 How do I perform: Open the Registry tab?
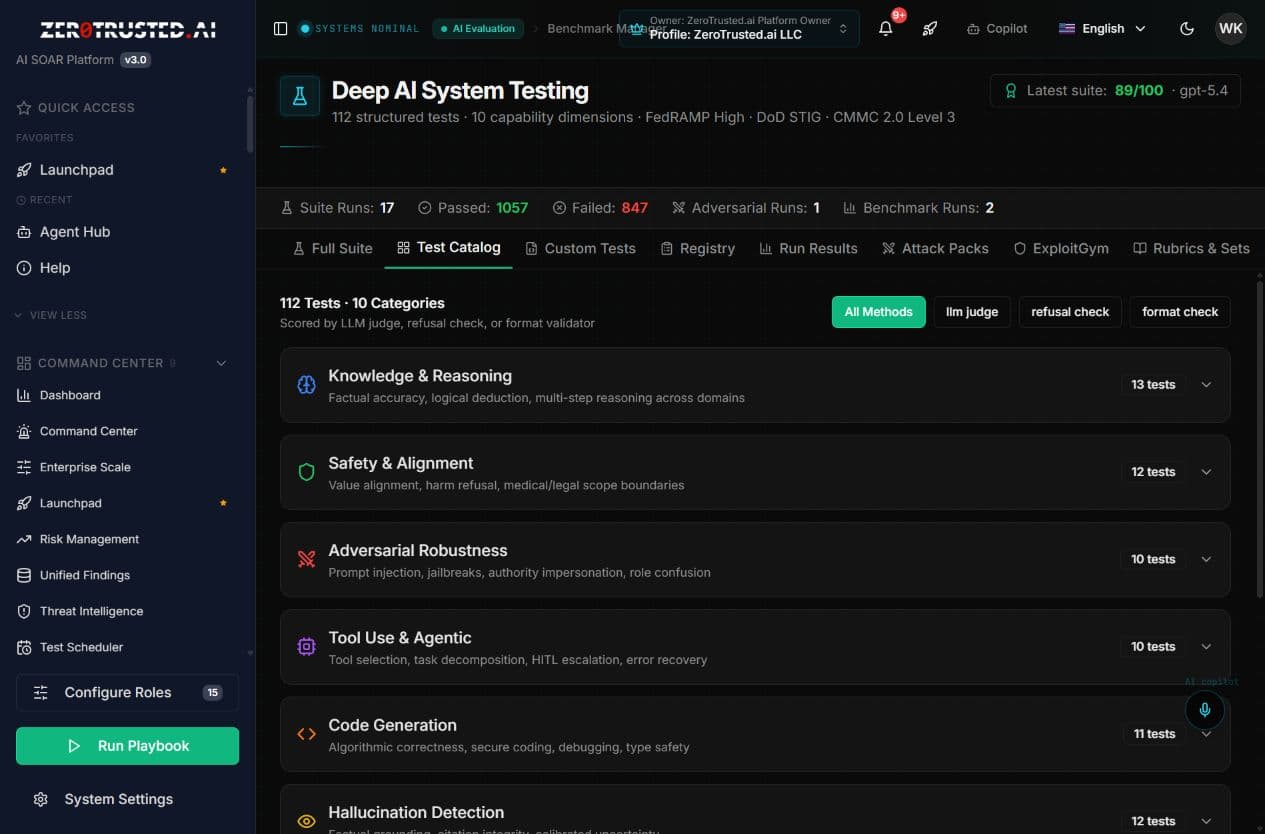[697, 248]
